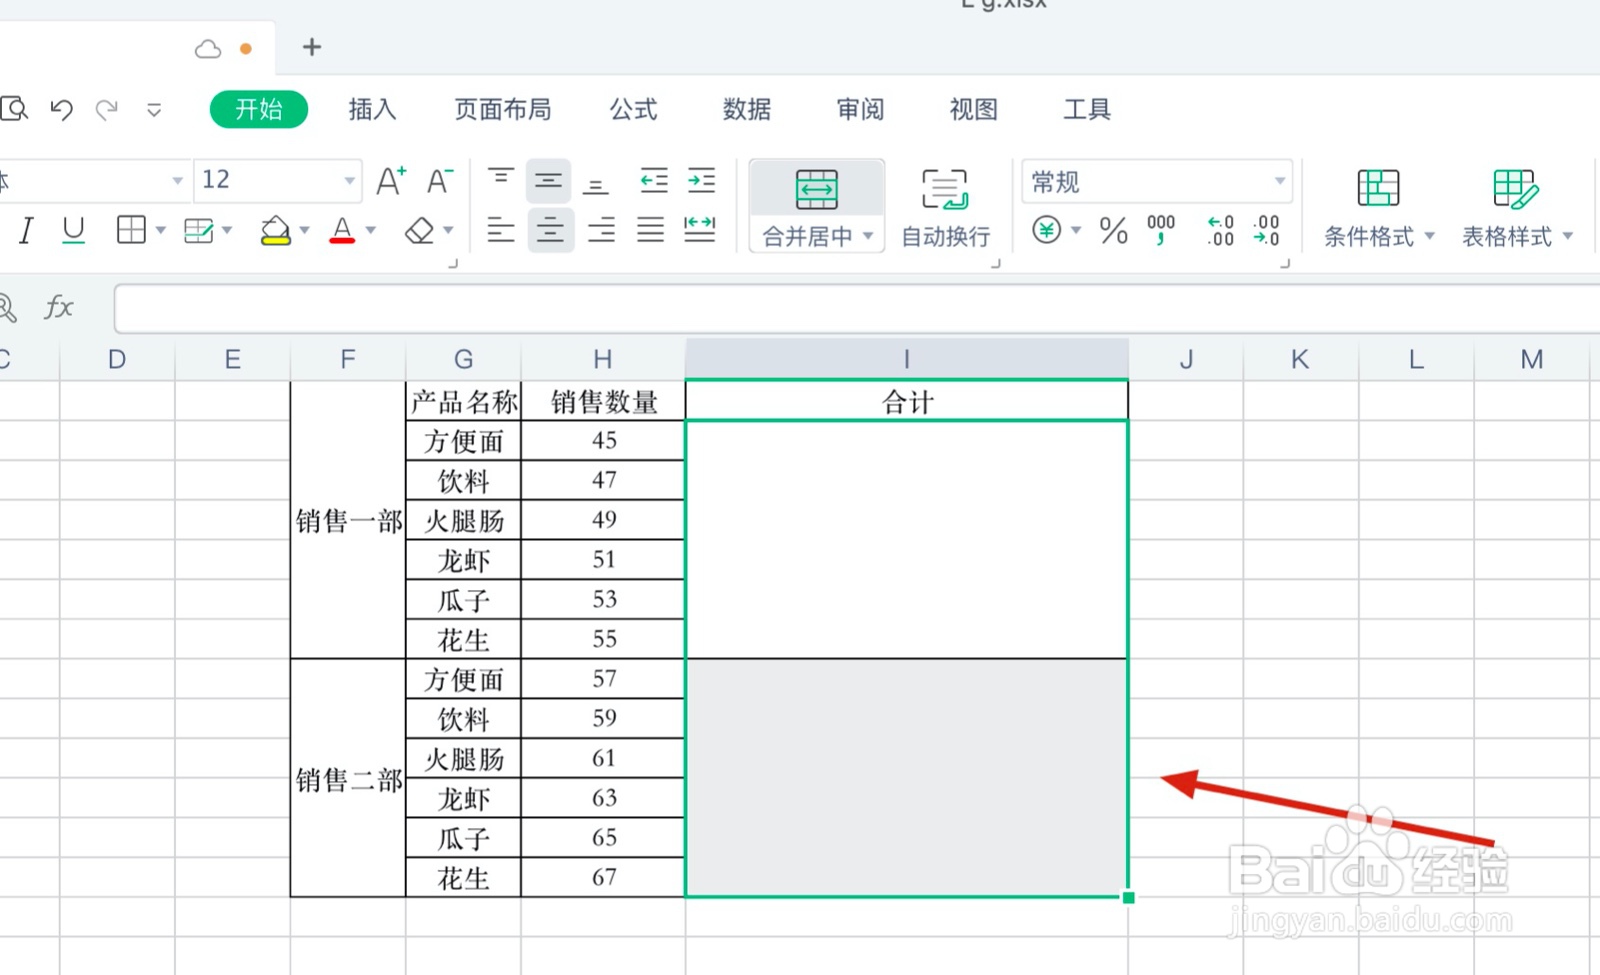
Task: Click the 合计 header cell
Action: [907, 402]
